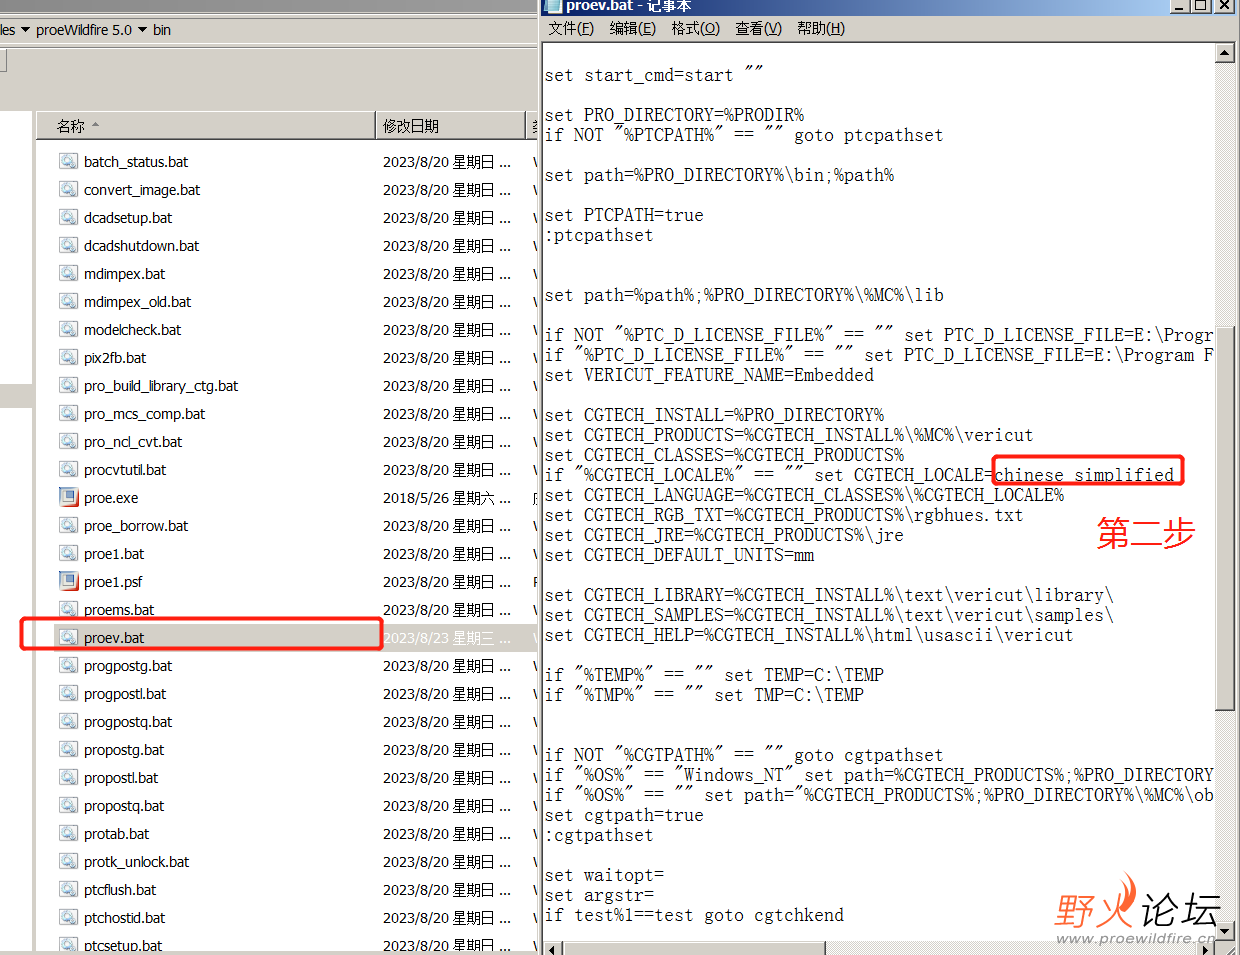This screenshot has height=955, width=1240.
Task: Sort files by the 修改日期 column header
Action: [x=451, y=126]
